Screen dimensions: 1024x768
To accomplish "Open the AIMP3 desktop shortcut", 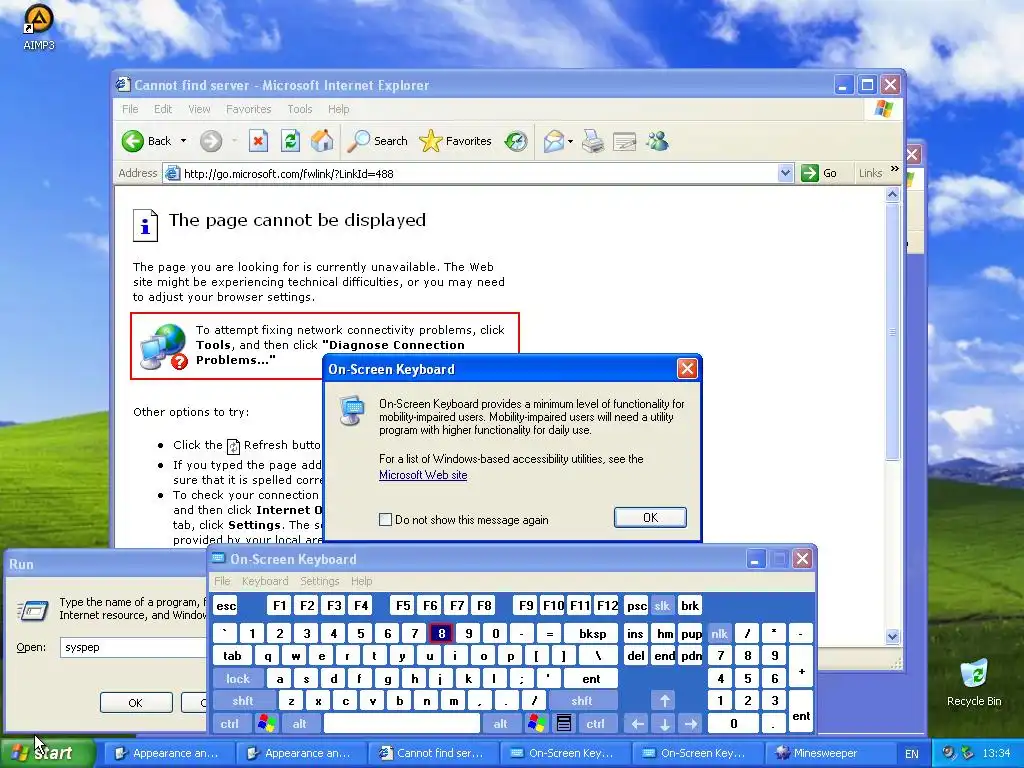I will tap(39, 27).
